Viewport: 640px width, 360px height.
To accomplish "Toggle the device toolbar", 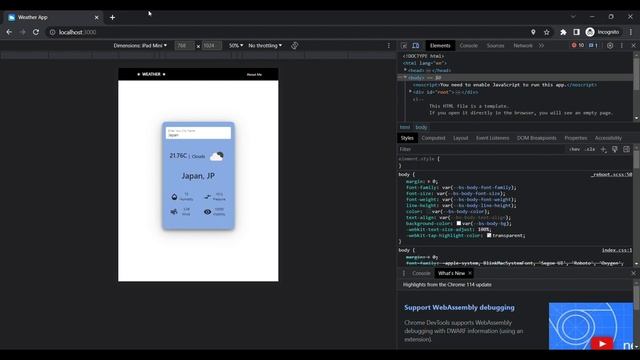I will coord(416,46).
